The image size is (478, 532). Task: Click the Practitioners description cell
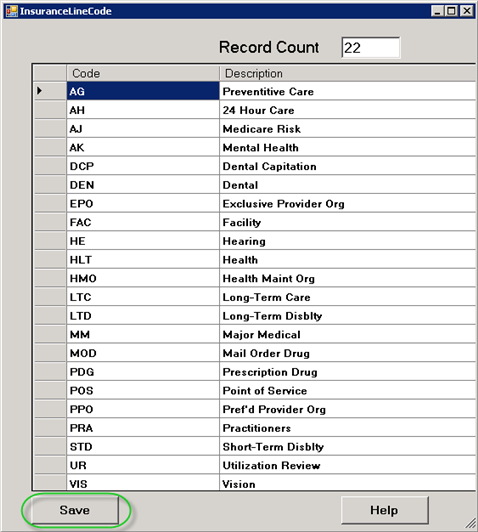(x=348, y=428)
